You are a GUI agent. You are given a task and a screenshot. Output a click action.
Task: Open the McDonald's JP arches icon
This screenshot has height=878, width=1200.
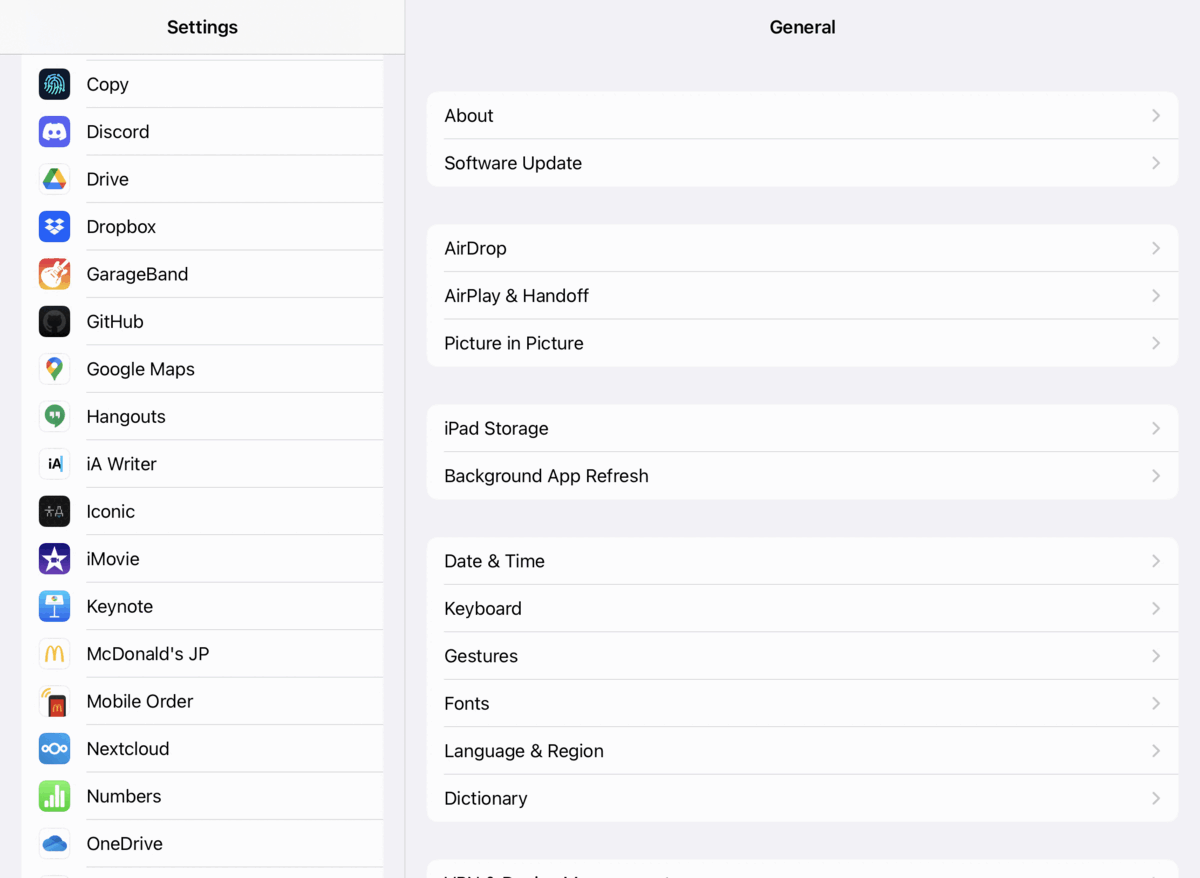click(54, 654)
